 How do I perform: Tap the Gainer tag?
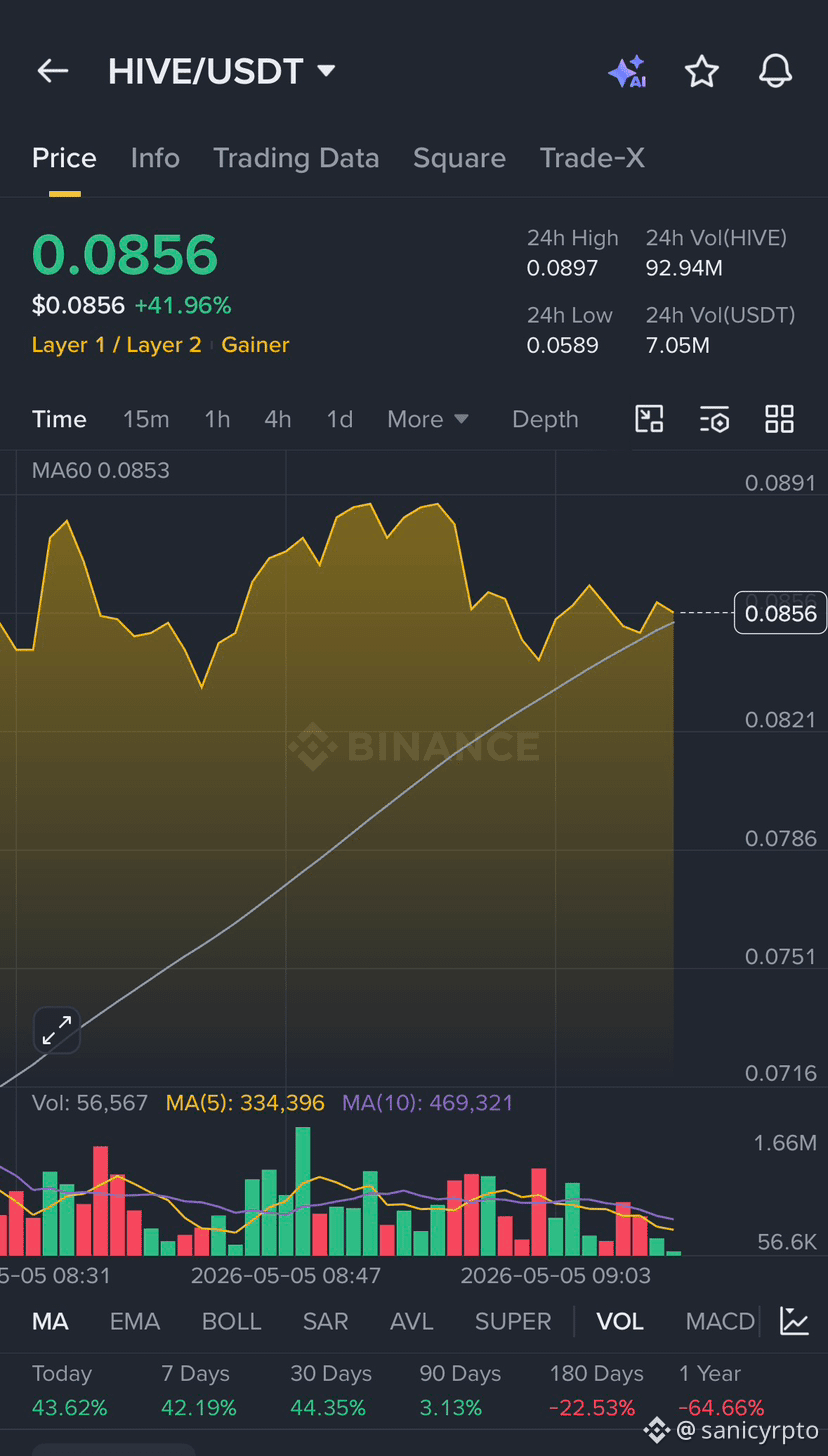tap(255, 345)
